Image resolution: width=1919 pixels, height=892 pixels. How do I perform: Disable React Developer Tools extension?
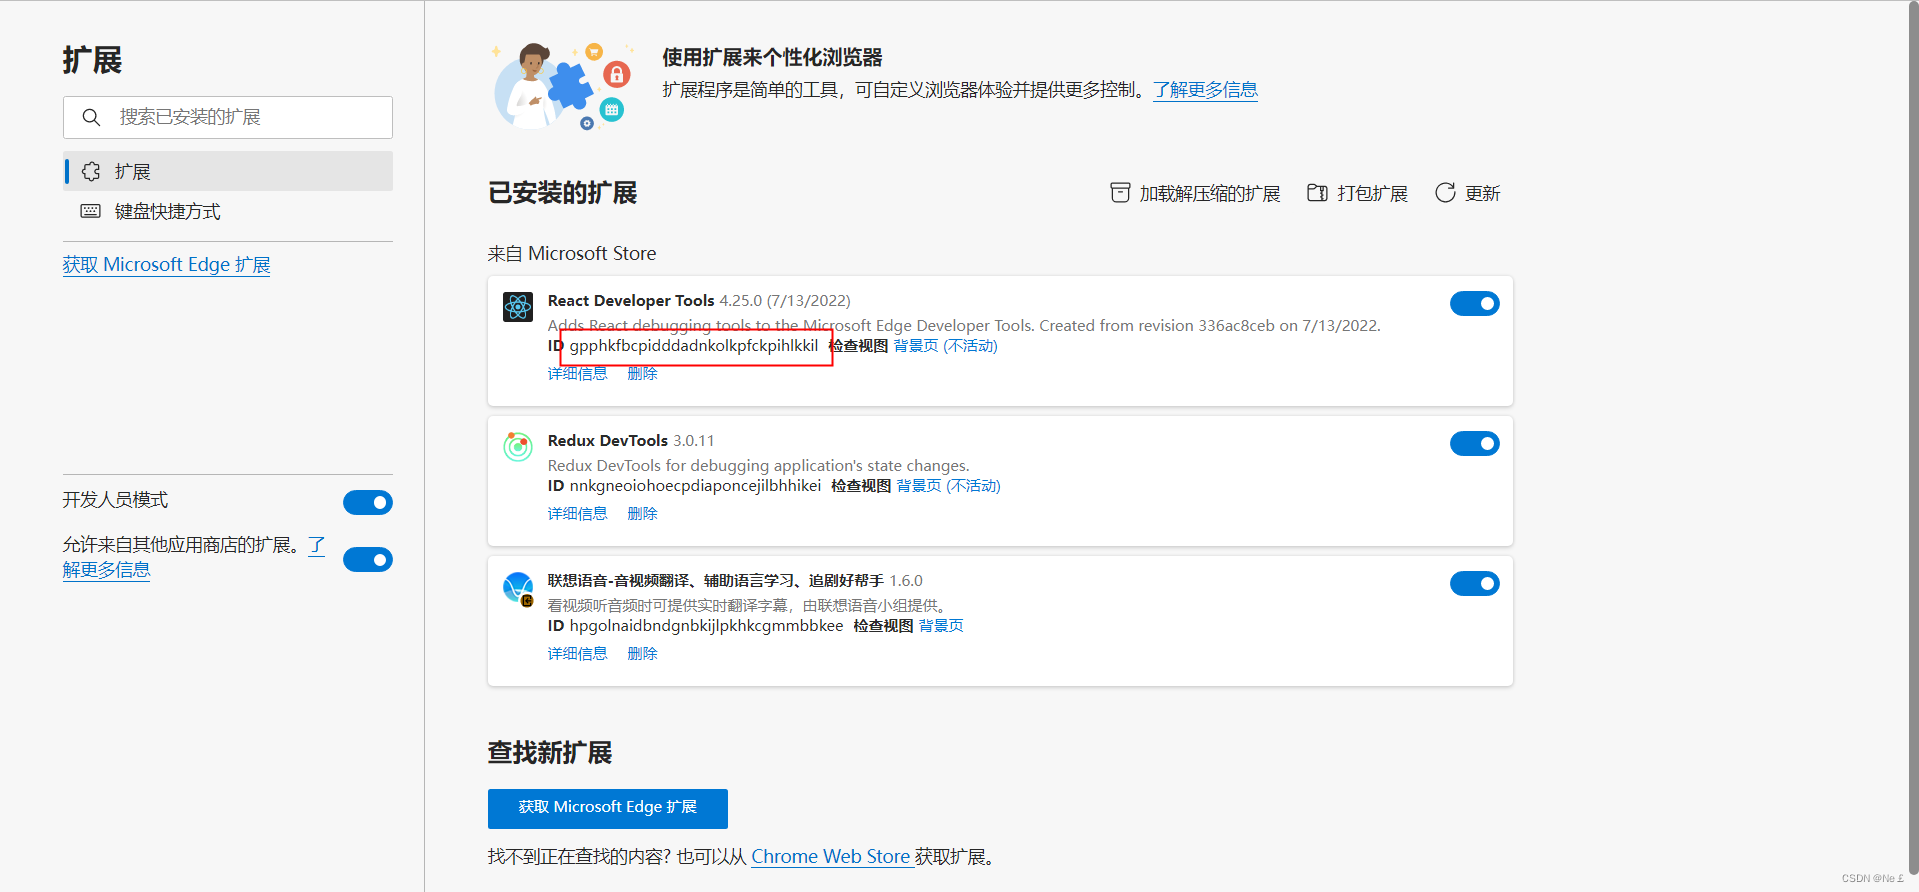1475,303
